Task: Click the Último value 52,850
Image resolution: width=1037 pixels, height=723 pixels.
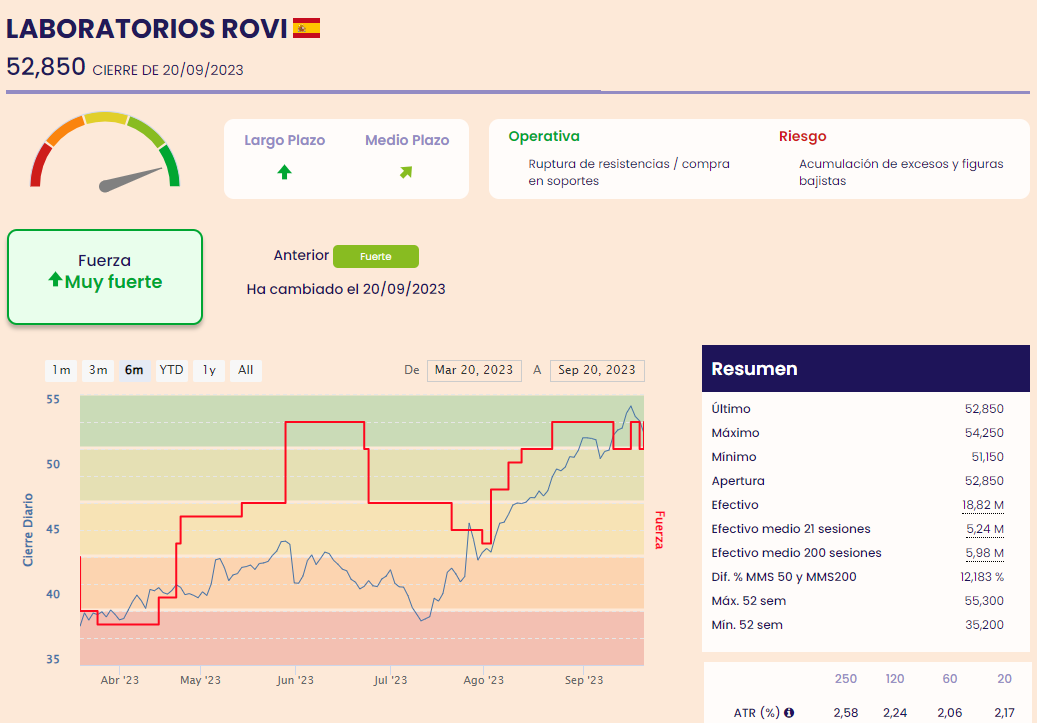Action: [984, 409]
